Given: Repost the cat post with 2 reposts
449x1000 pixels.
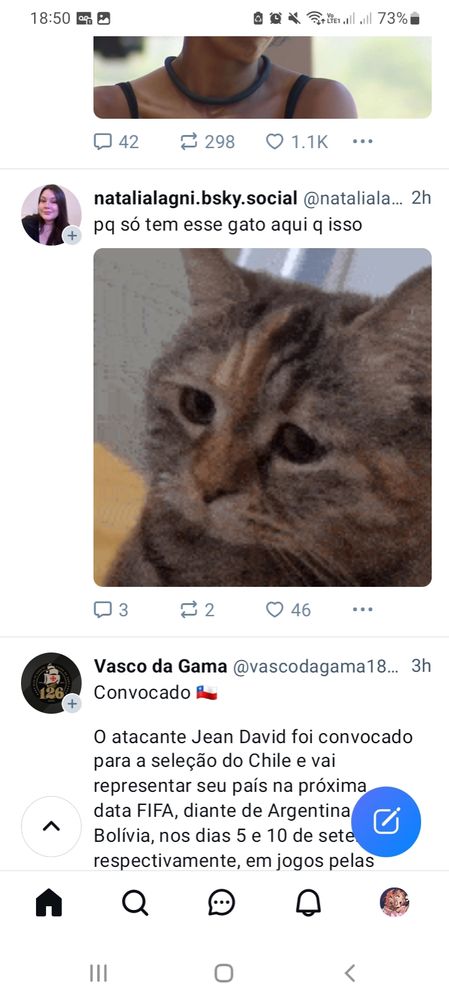Looking at the screenshot, I should coord(197,610).
